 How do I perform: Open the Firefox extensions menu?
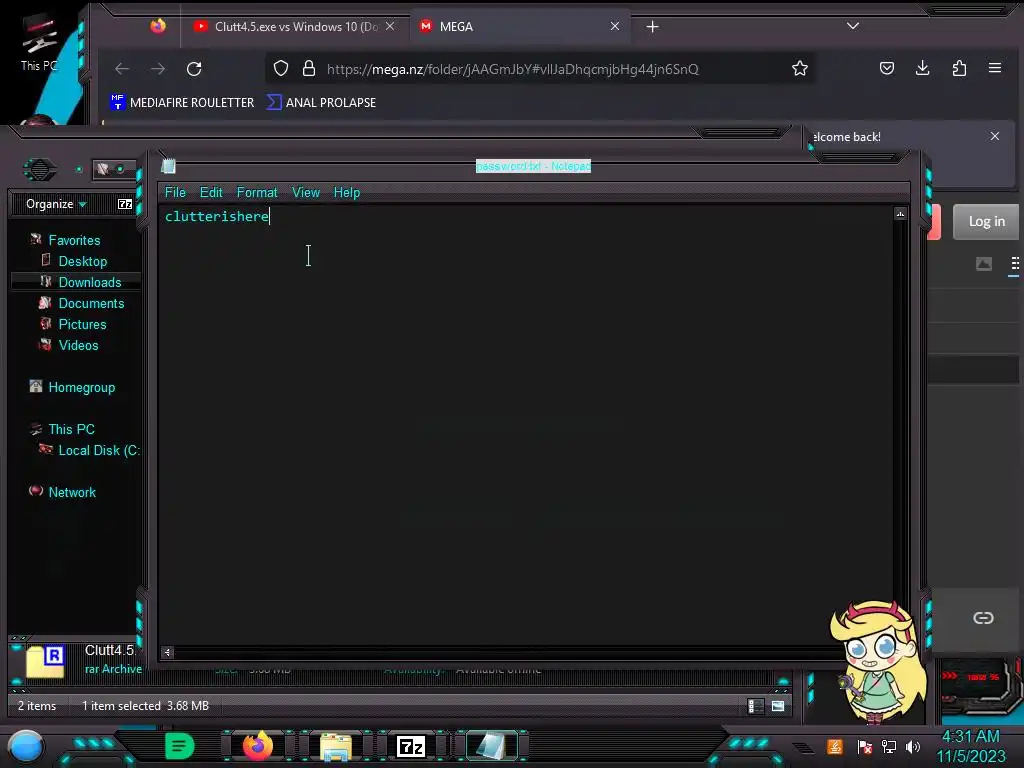(x=959, y=68)
